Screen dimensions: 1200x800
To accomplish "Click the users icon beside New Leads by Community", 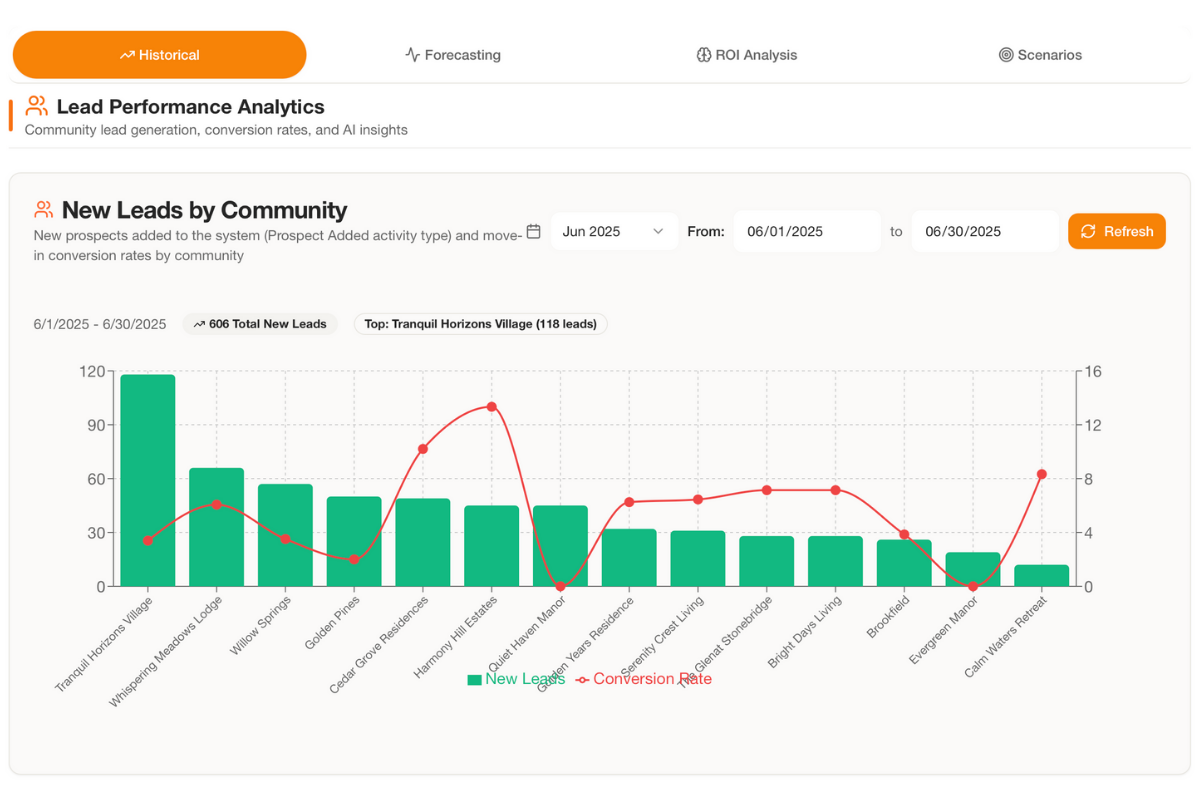I will 43,210.
